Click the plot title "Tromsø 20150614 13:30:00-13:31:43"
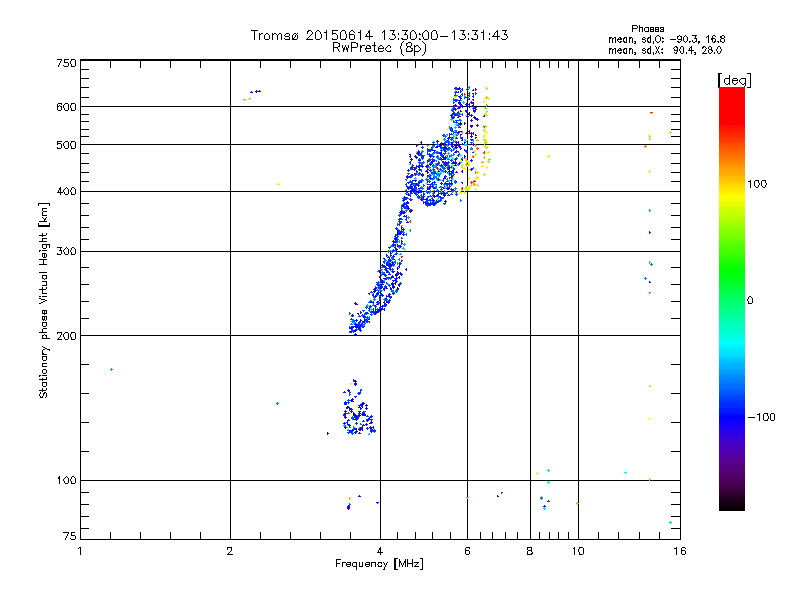Viewport: 800px width, 600px height. pos(379,35)
